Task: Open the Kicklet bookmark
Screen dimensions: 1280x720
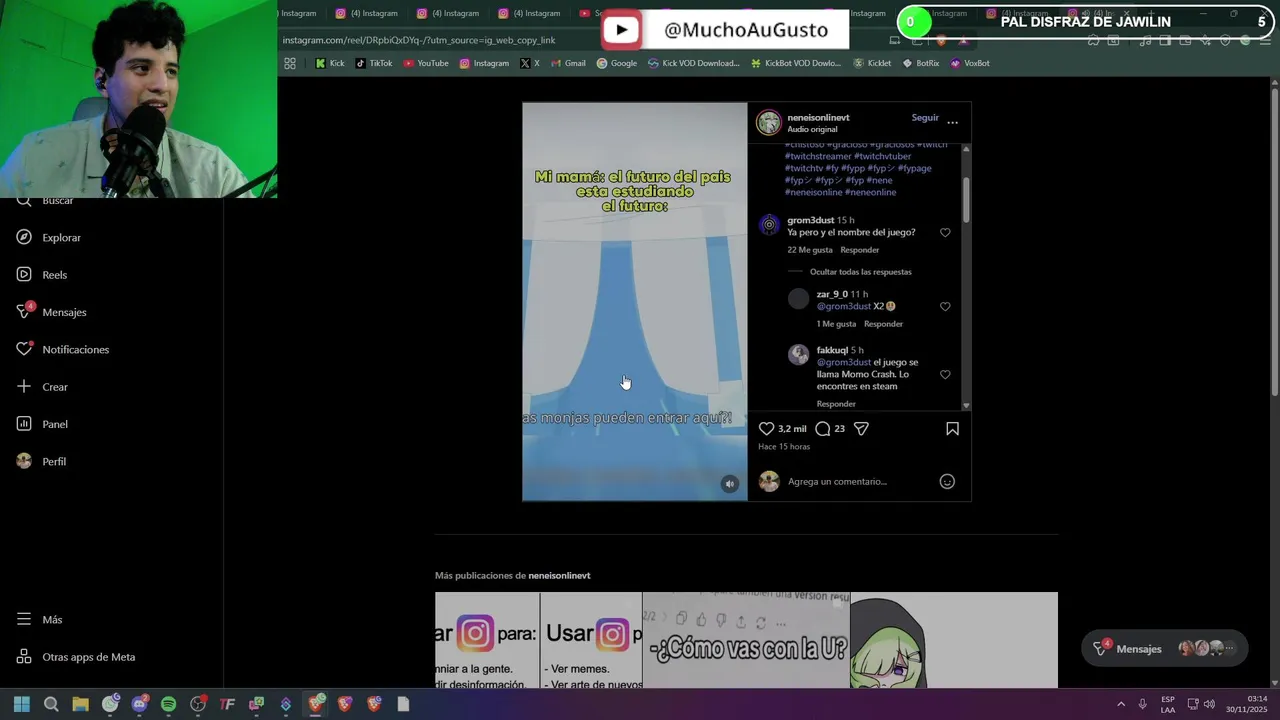Action: (x=872, y=63)
